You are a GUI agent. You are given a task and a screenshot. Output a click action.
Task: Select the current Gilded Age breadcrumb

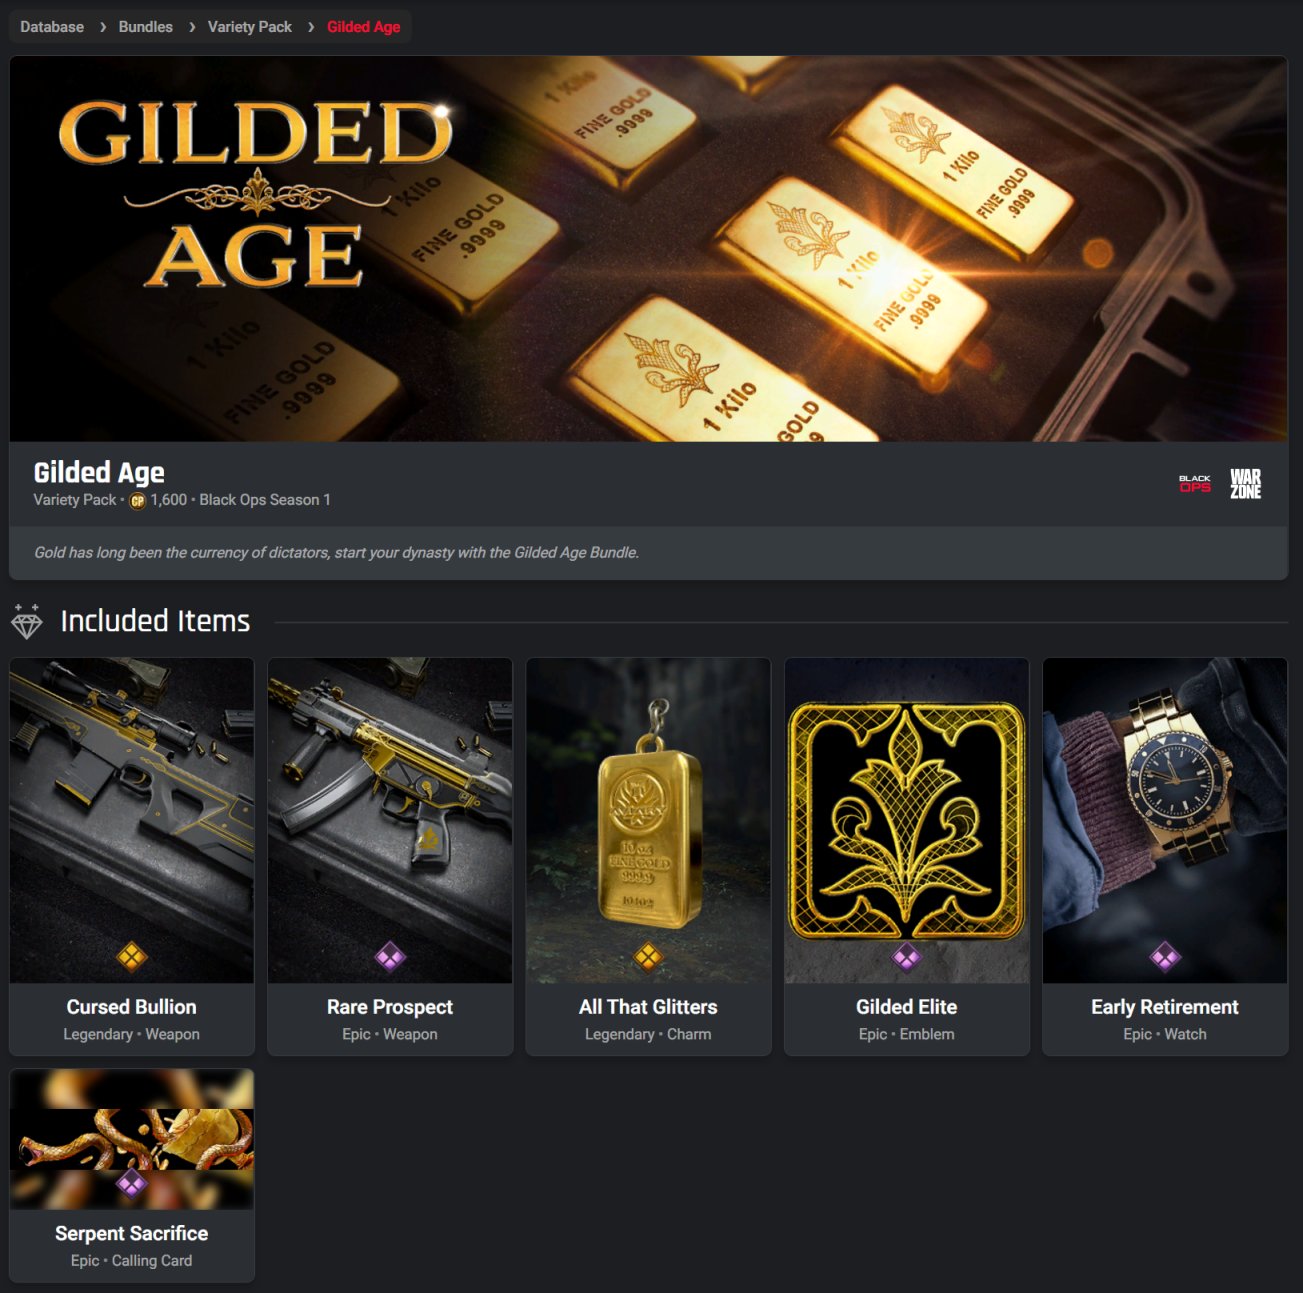364,27
